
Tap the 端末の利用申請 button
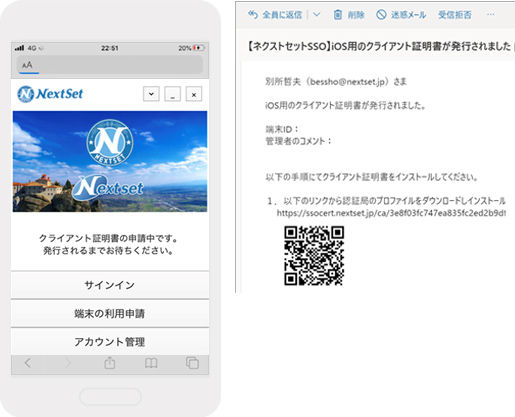[x=110, y=313]
